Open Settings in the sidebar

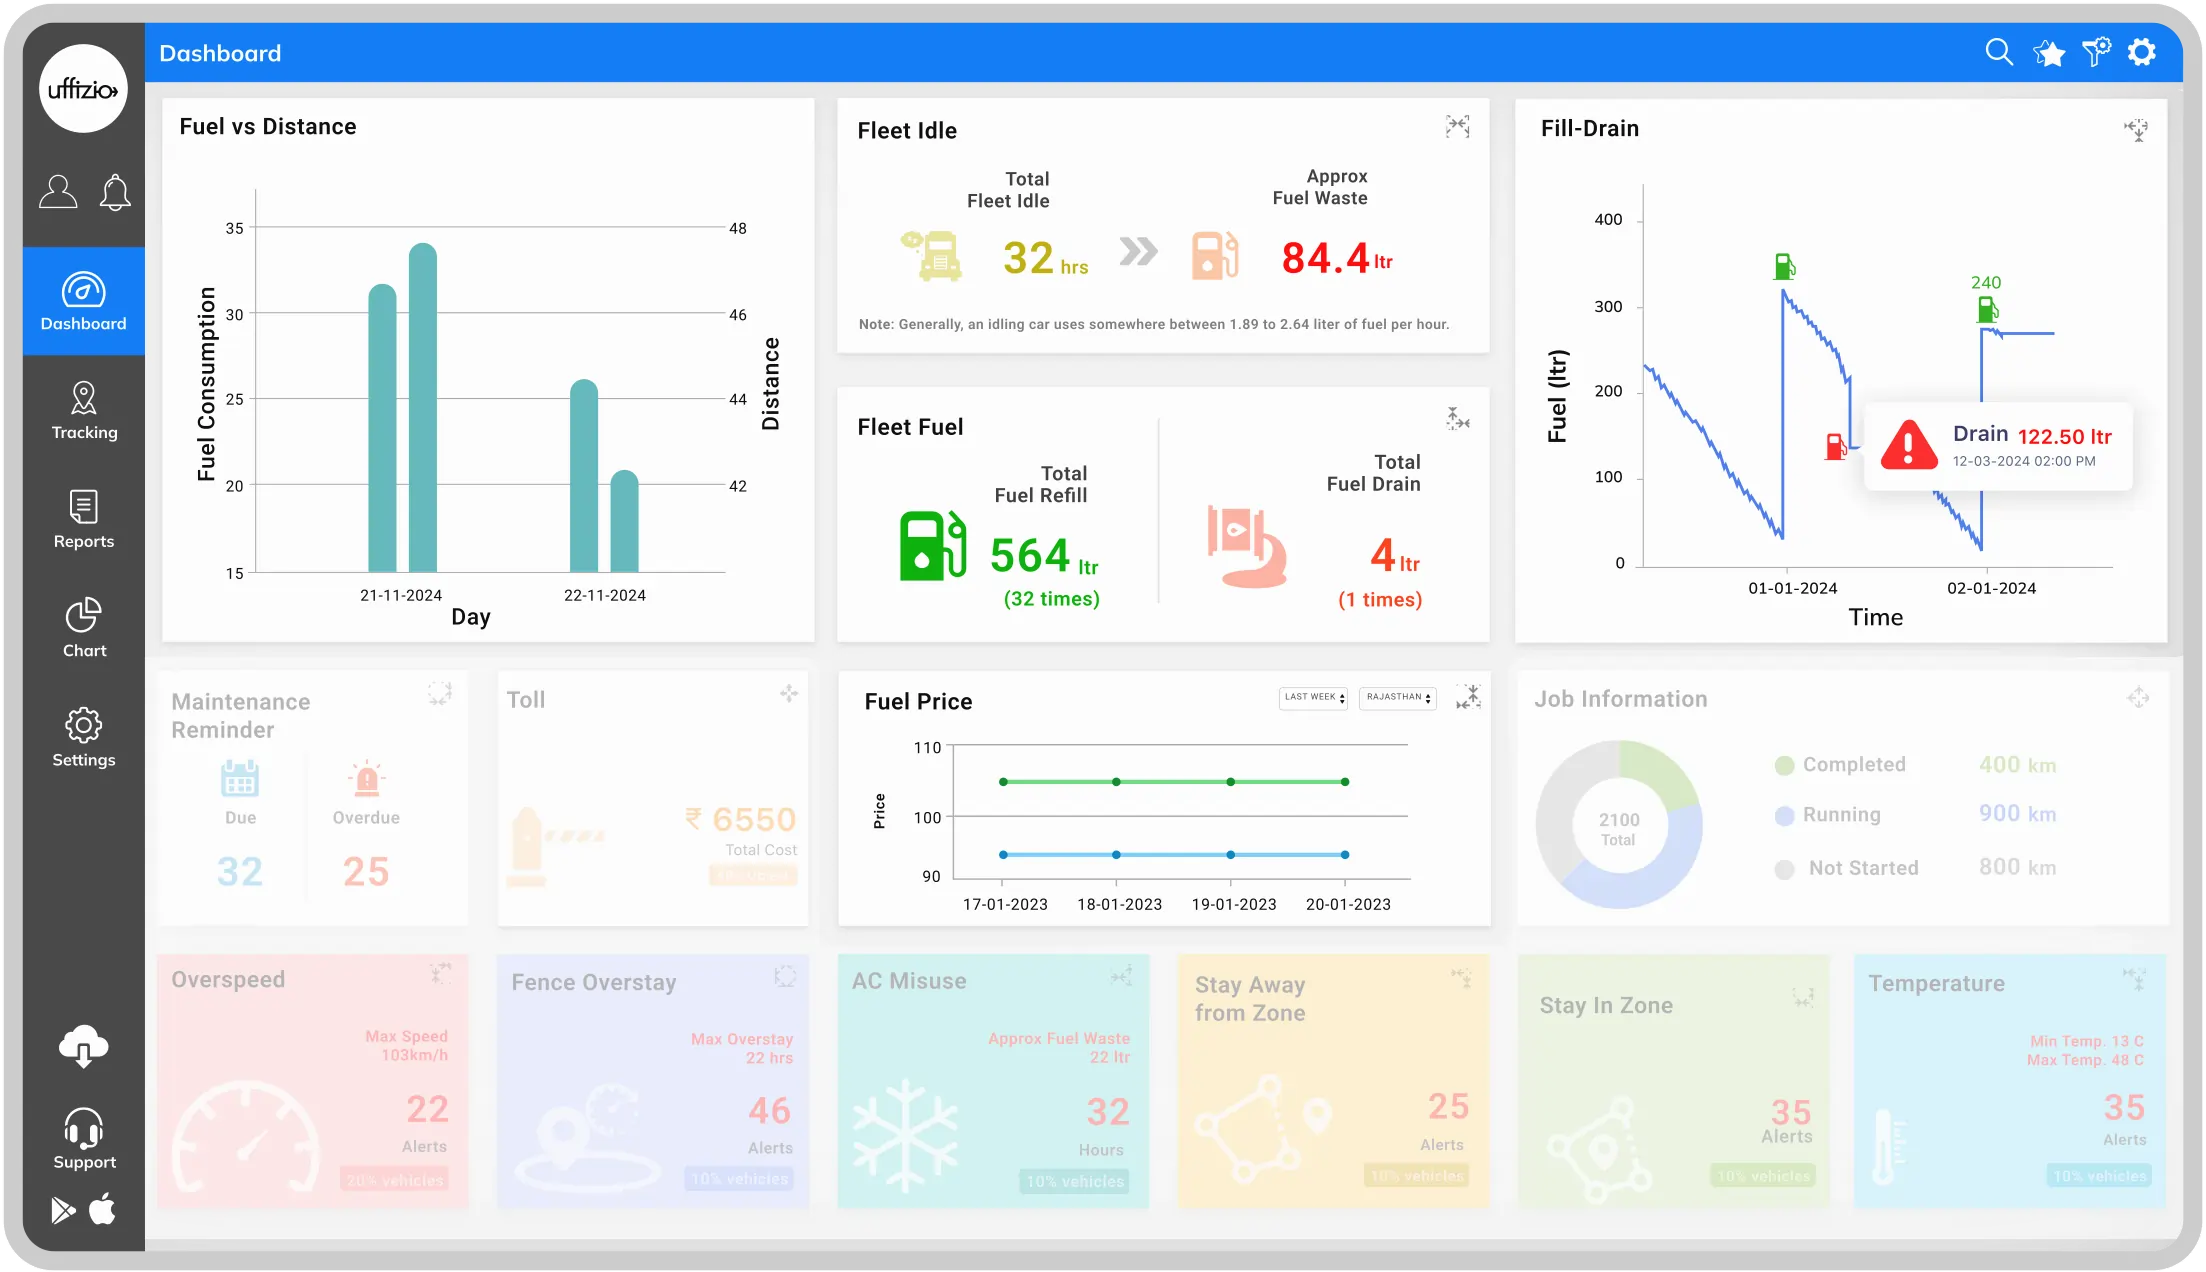coord(84,737)
